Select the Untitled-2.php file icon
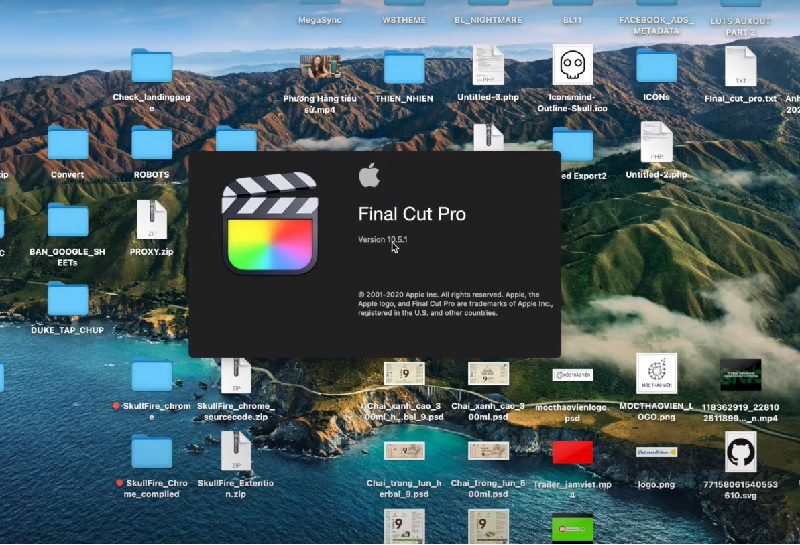The image size is (800, 545). 657,142
